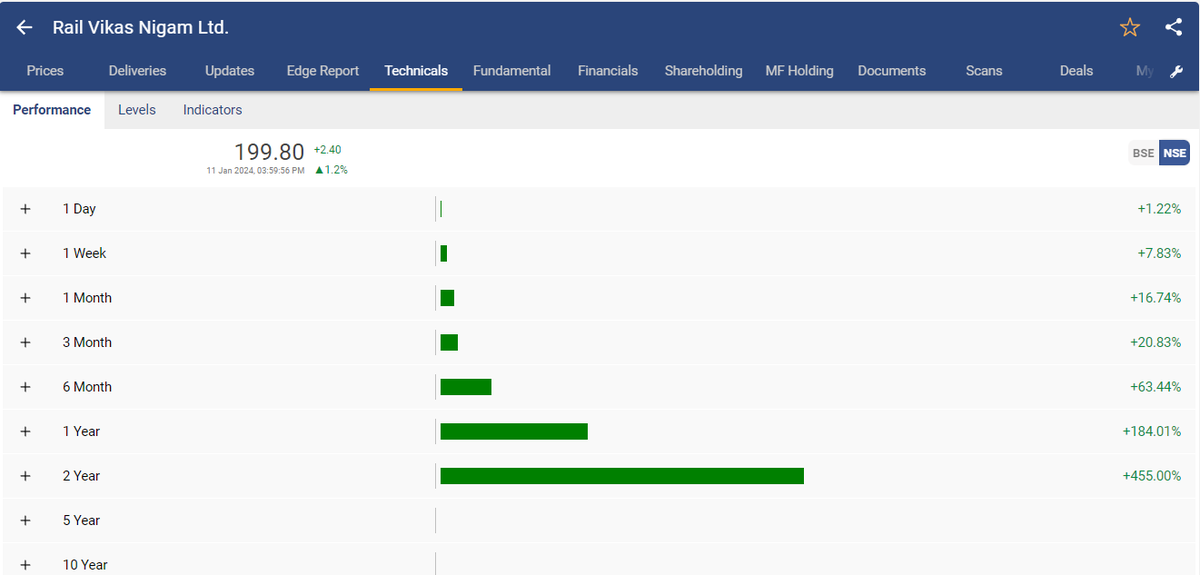The image size is (1200, 575).
Task: Click the +455.00% return value
Action: coord(1152,476)
